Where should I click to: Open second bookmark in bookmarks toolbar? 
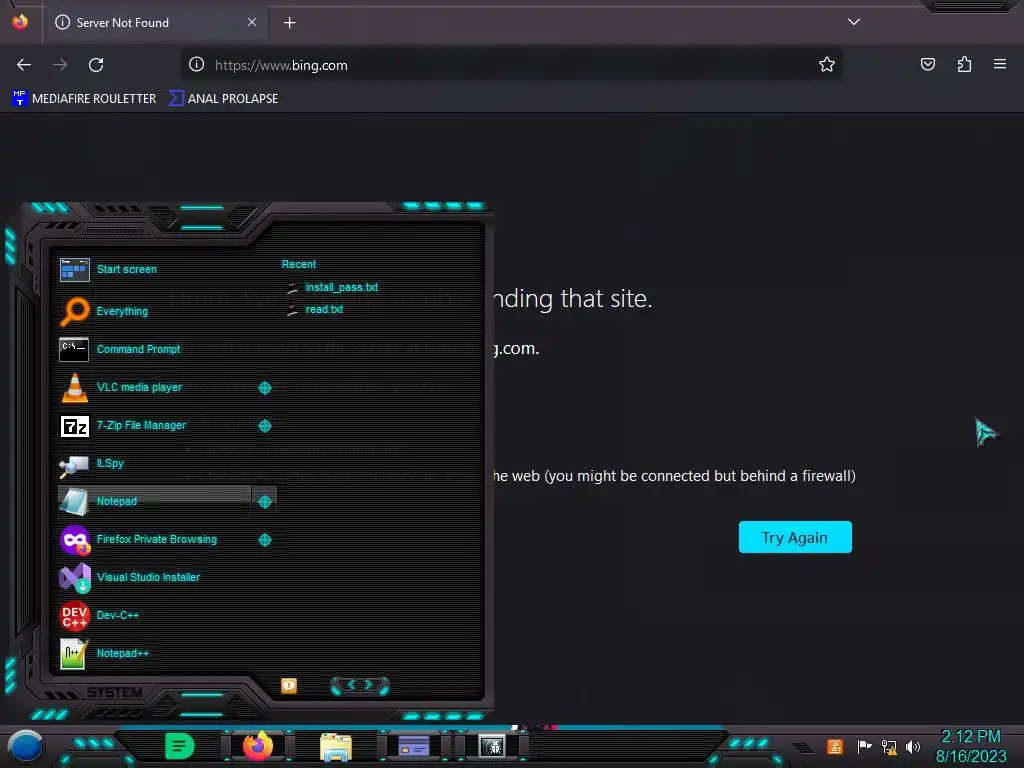coord(223,99)
